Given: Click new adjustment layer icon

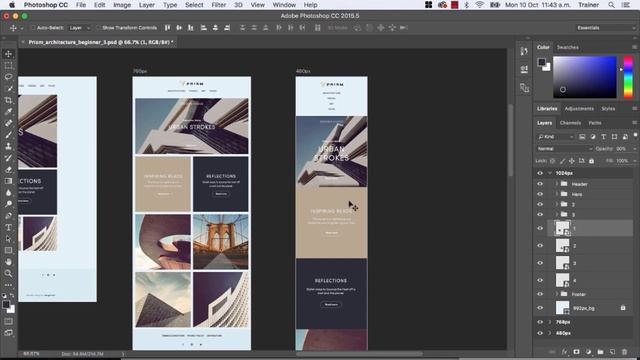Looking at the screenshot, I should tap(588, 351).
